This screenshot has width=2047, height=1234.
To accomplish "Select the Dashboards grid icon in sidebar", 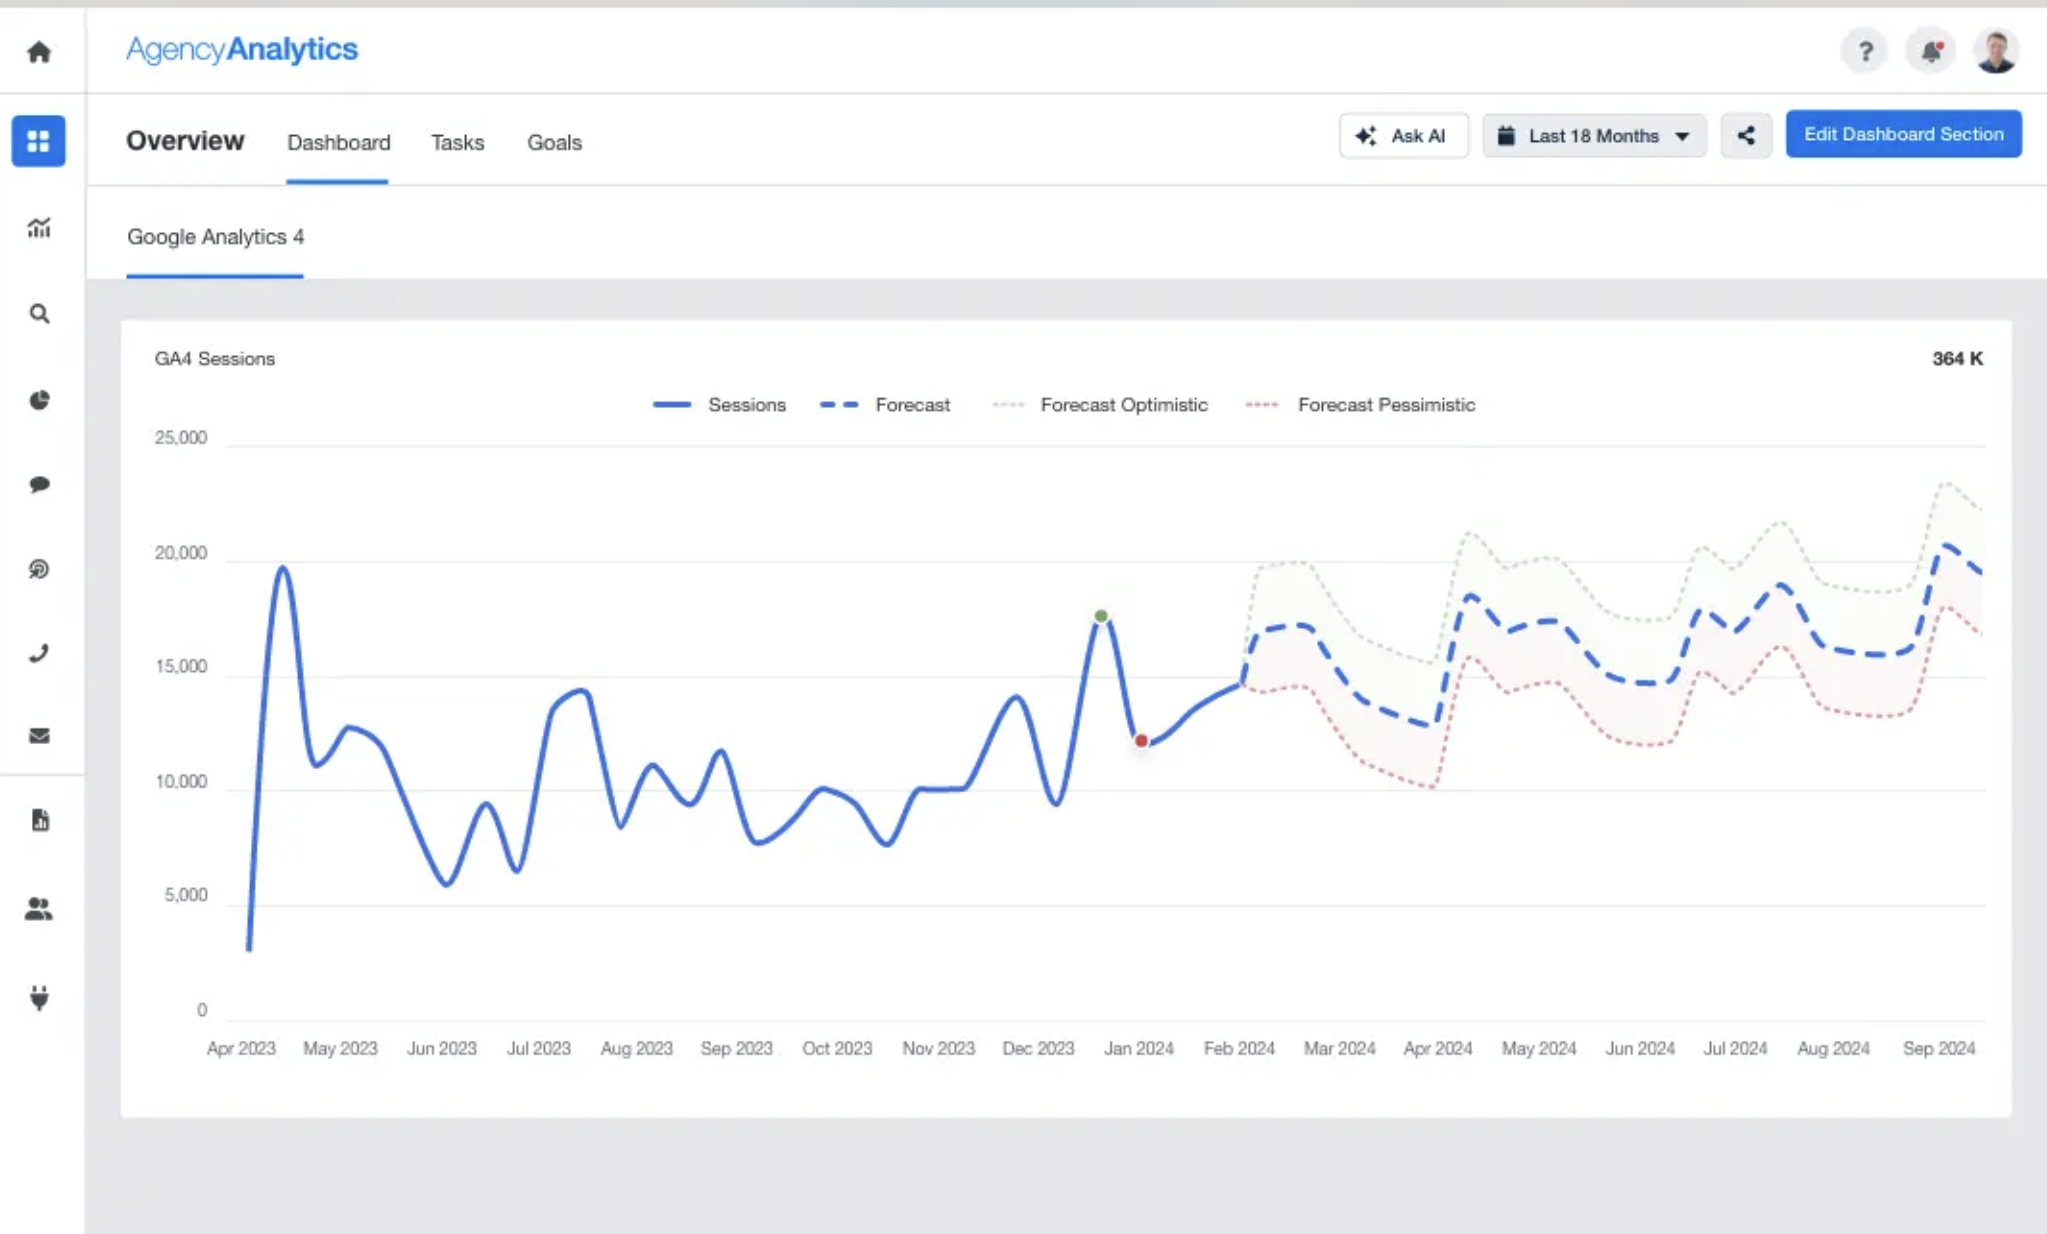I will click(39, 141).
